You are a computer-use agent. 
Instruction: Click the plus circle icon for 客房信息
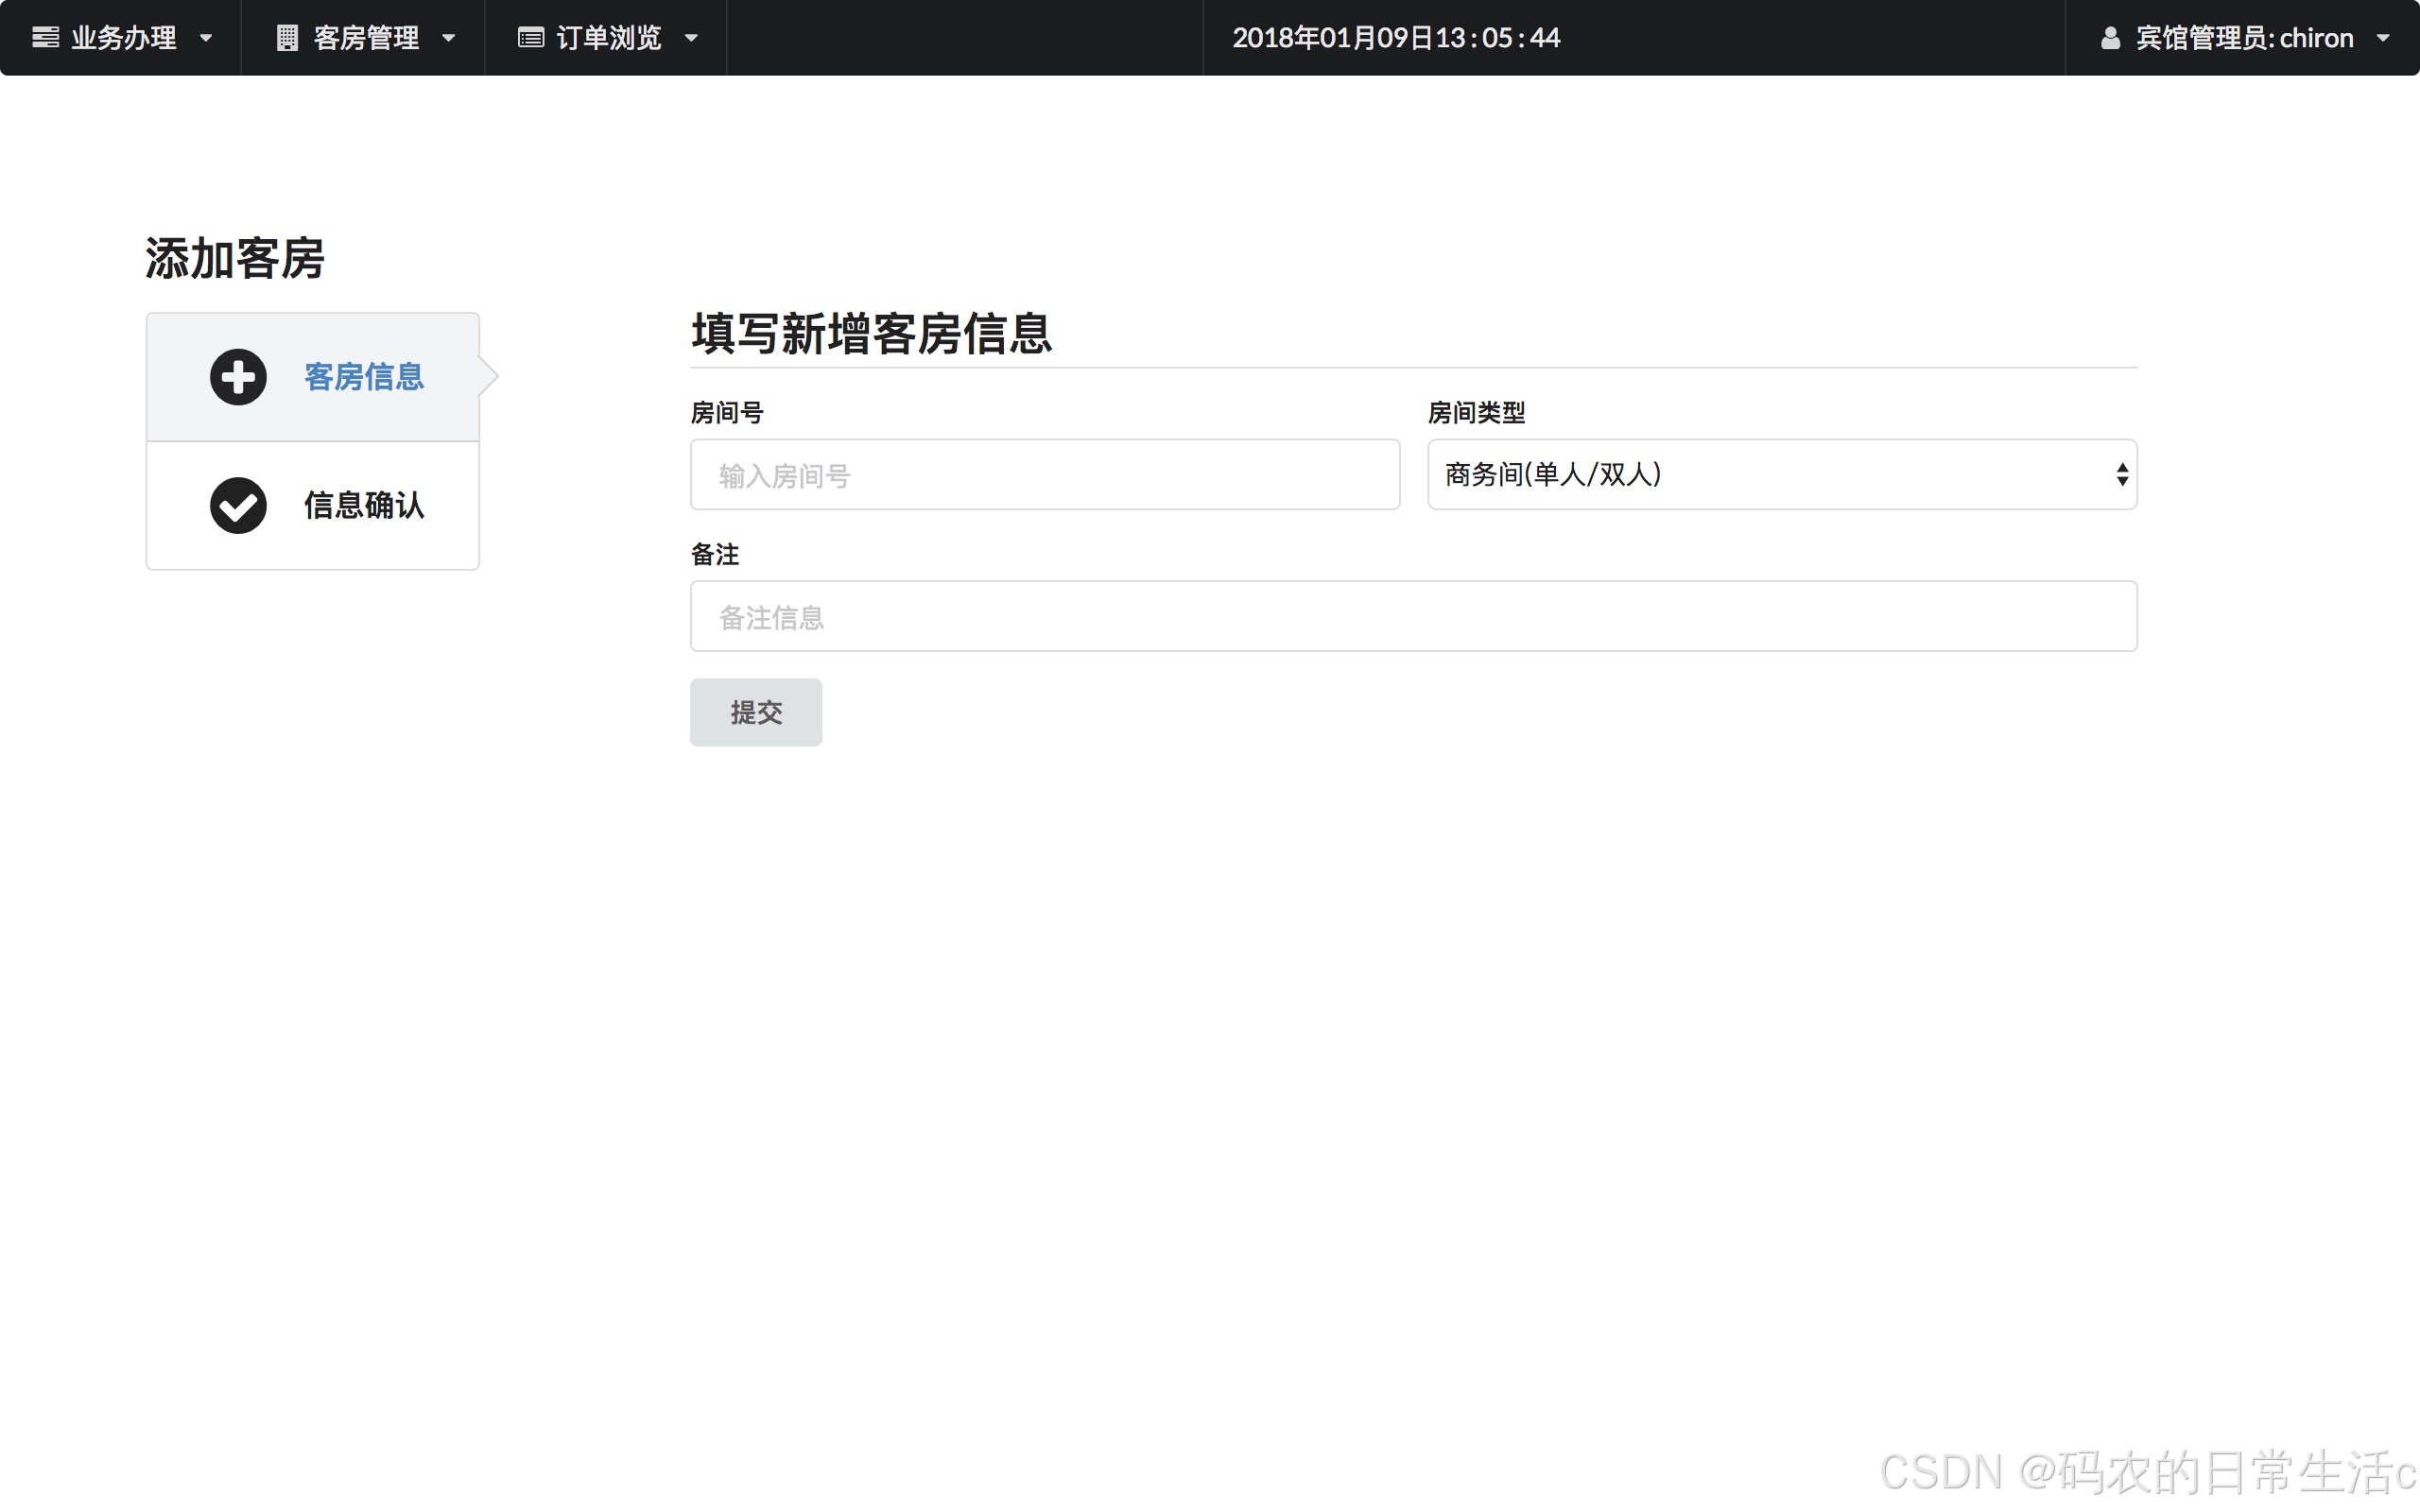238,377
